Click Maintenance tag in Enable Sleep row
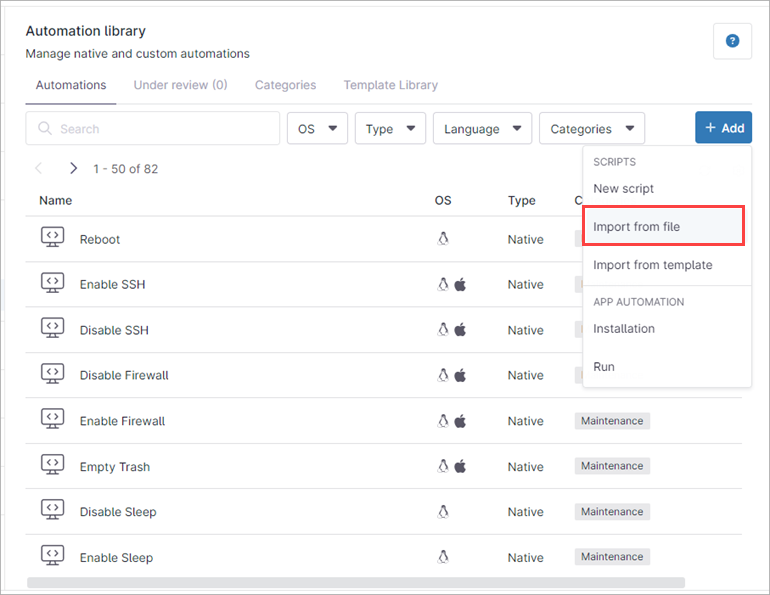This screenshot has width=770, height=595. pos(612,557)
